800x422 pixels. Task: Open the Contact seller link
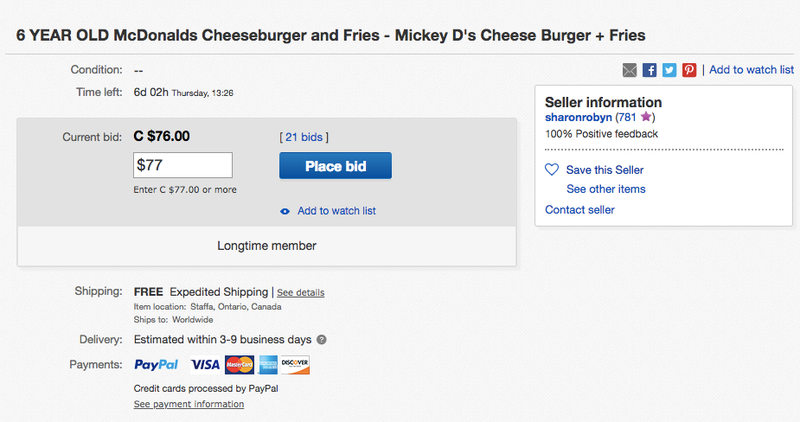click(580, 210)
